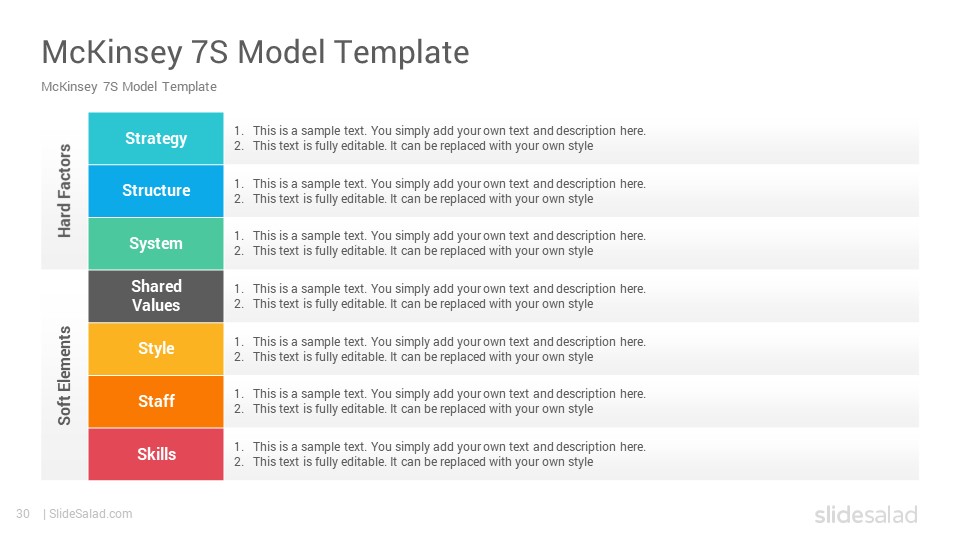Click the slidesalad logo watermark
Viewport: 960px width, 540px height.
tap(866, 514)
